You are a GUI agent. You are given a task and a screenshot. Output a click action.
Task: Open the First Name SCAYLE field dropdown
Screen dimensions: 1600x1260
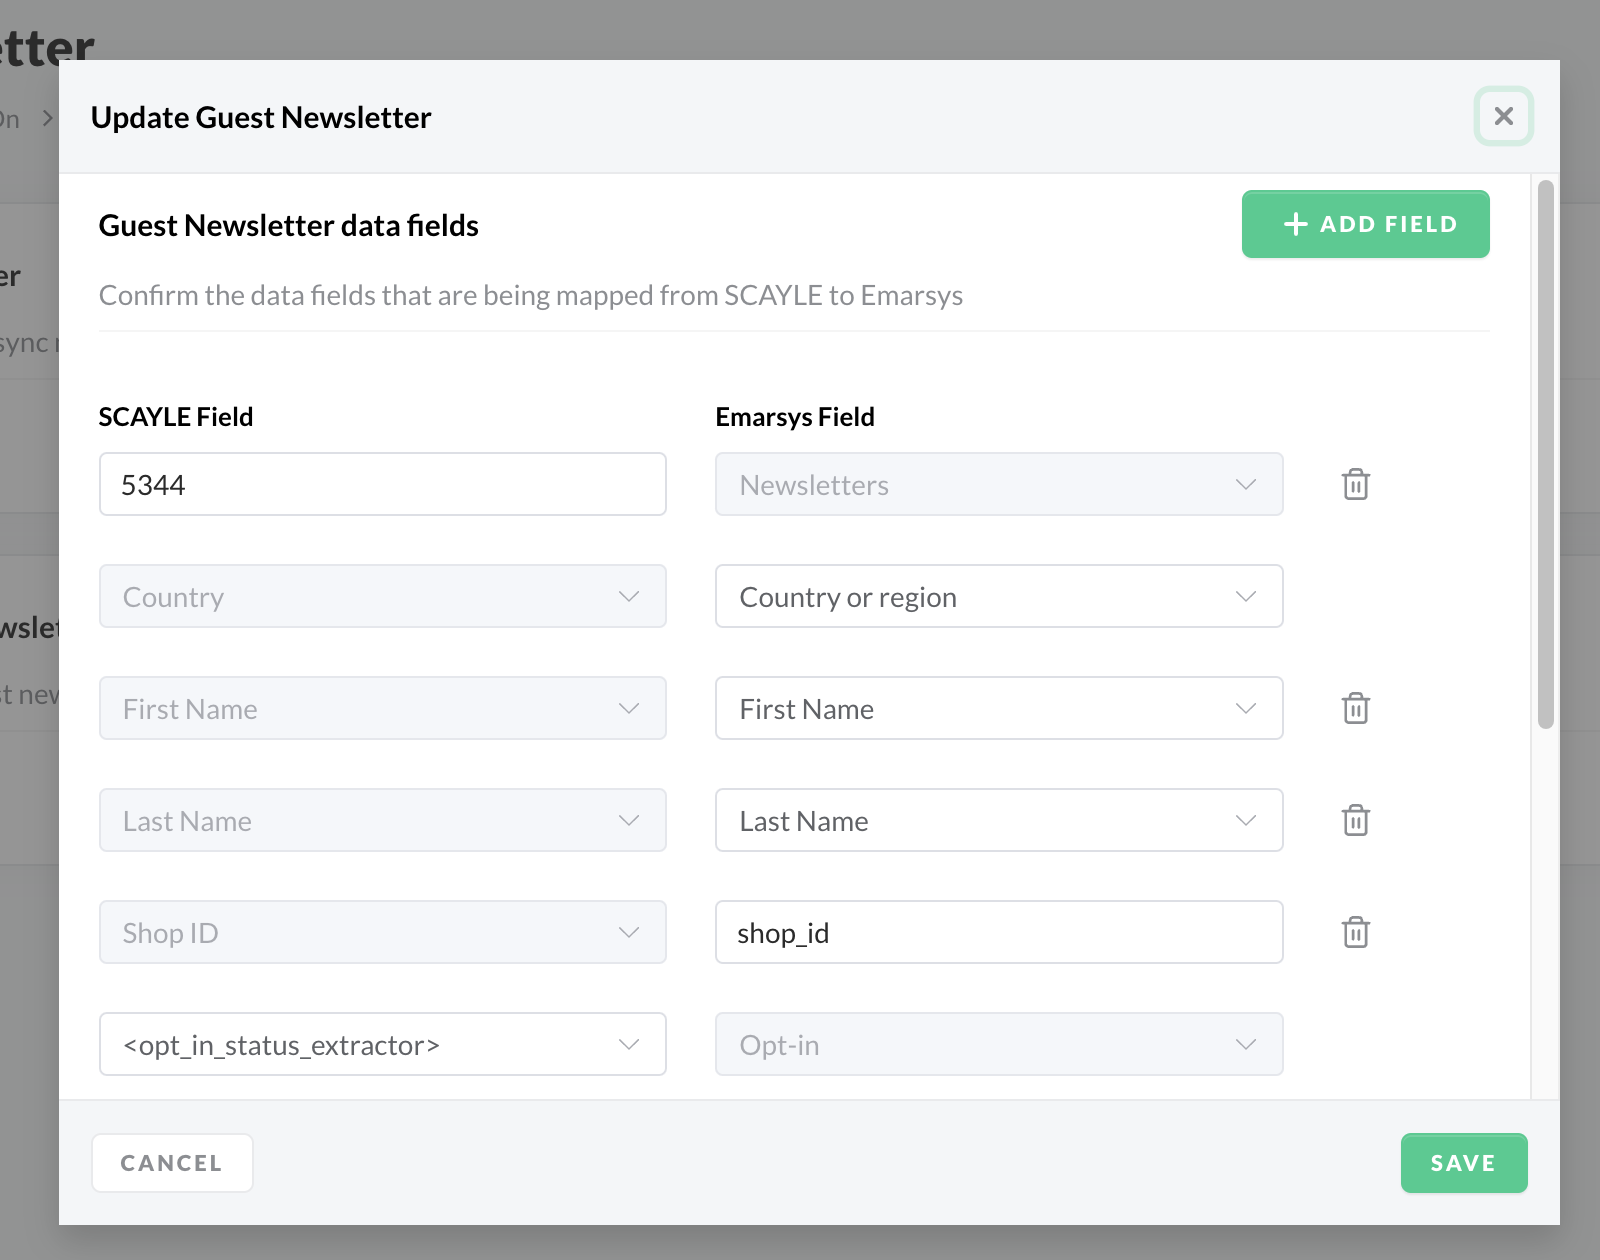pos(383,708)
